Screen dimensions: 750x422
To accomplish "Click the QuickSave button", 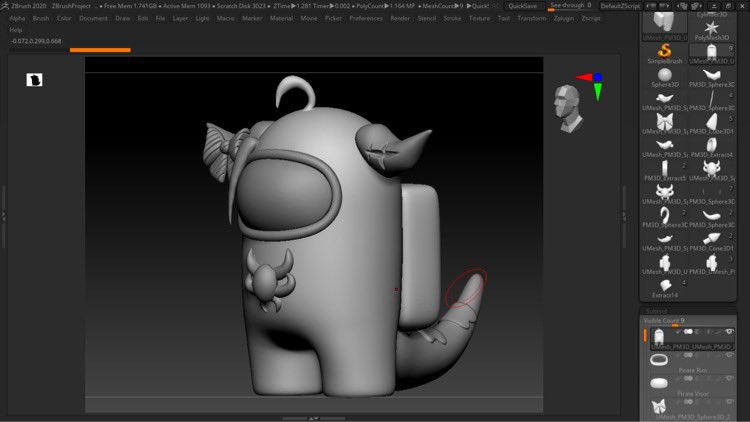I will point(522,6).
